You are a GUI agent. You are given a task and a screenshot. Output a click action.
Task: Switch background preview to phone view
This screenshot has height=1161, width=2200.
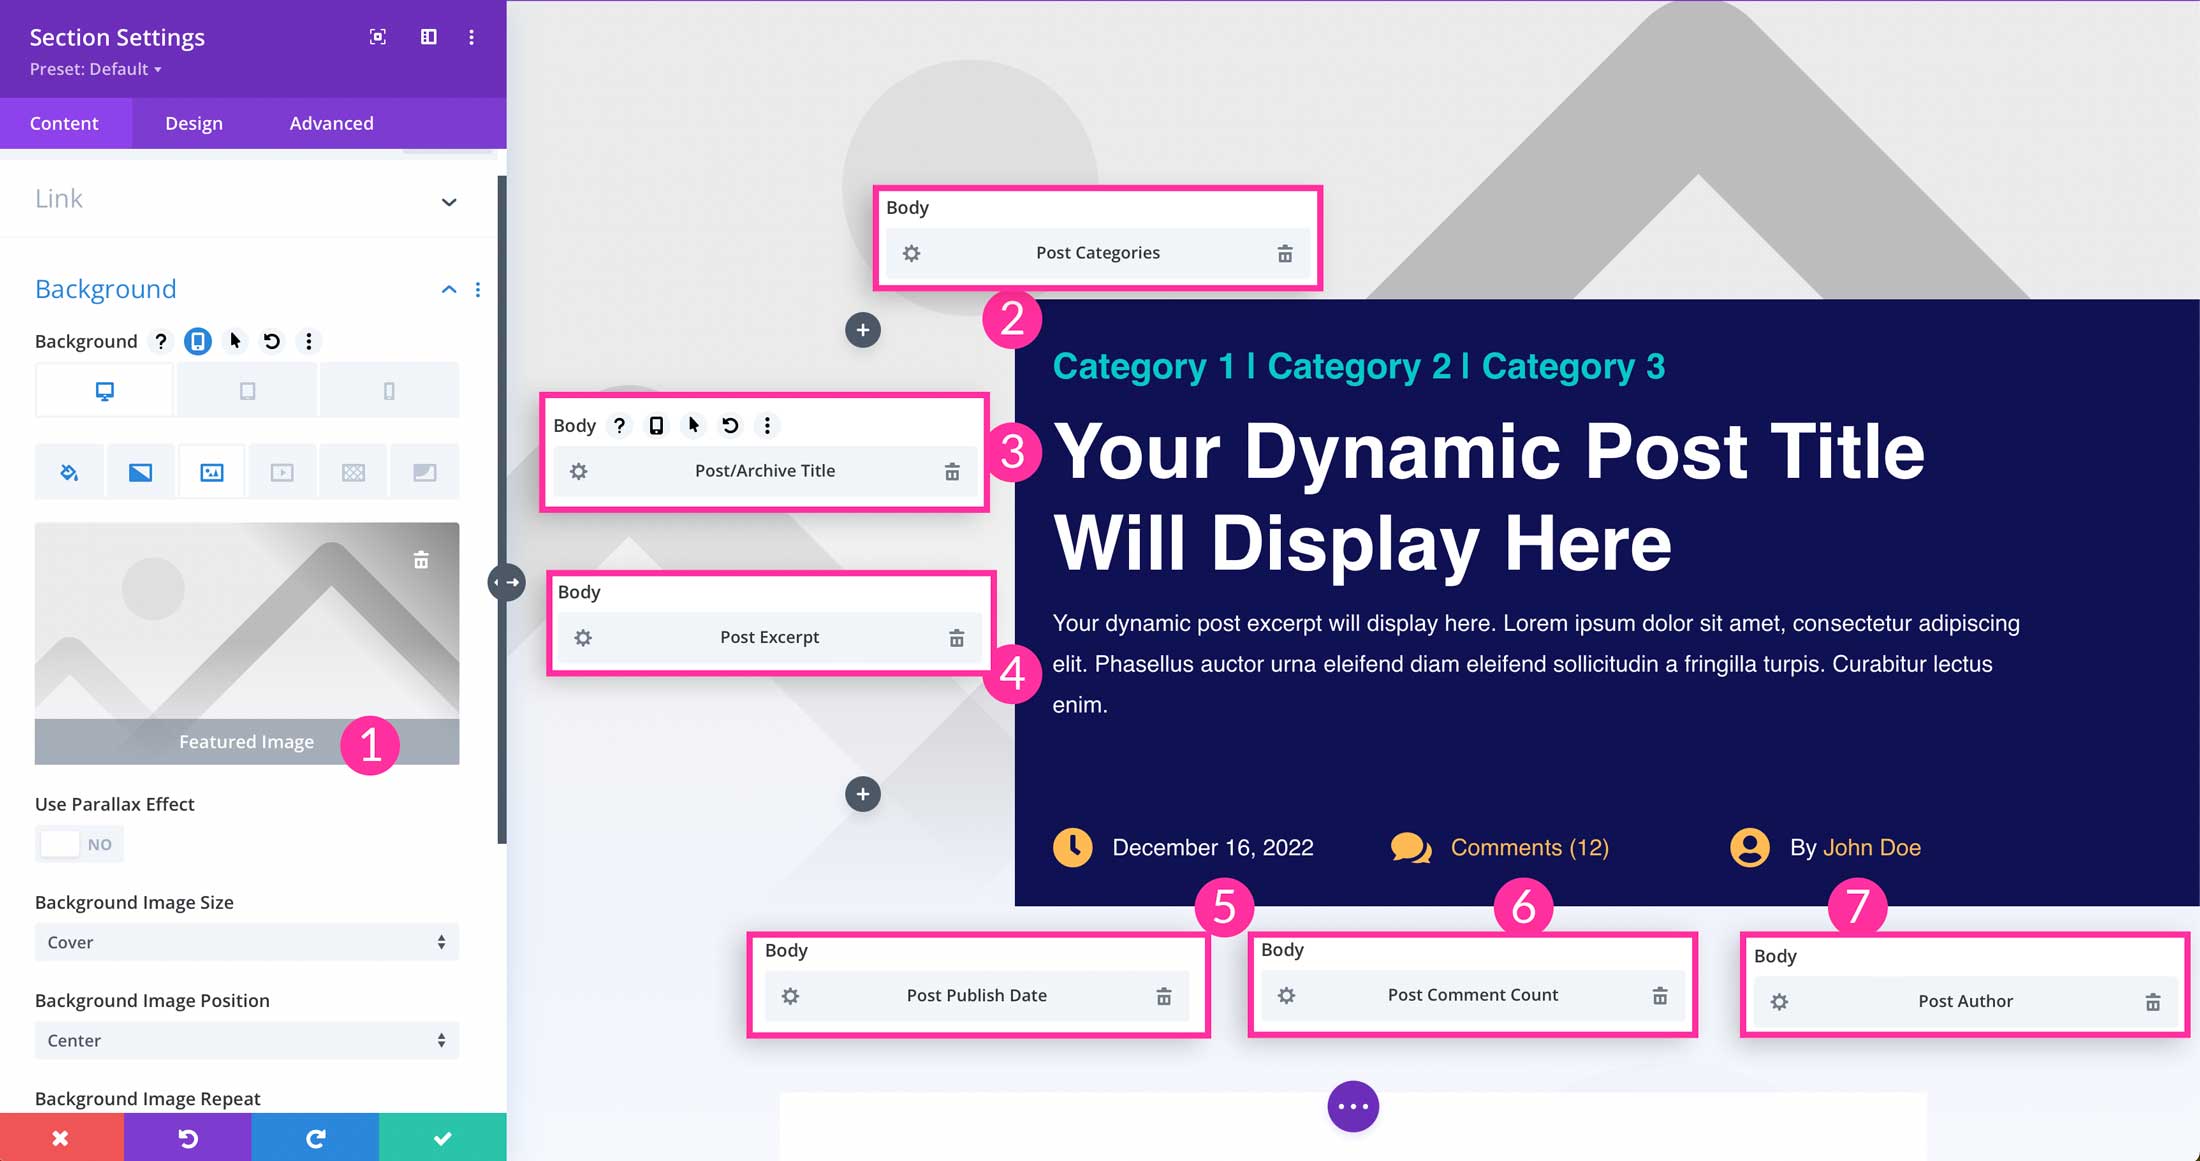(x=389, y=389)
